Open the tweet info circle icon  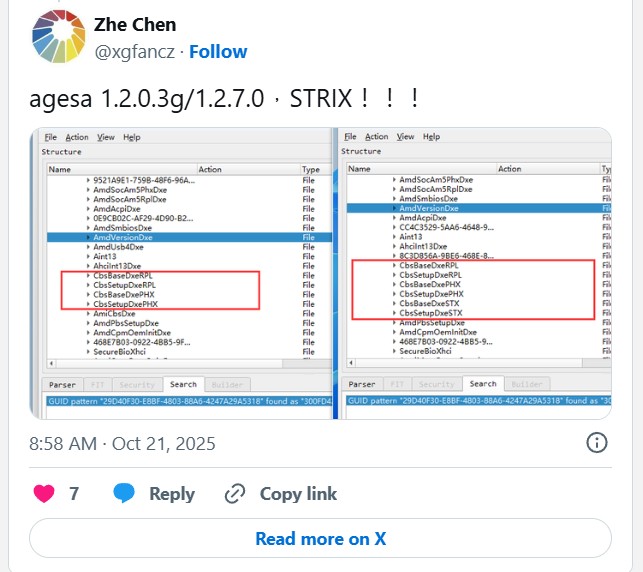pyautogui.click(x=597, y=443)
